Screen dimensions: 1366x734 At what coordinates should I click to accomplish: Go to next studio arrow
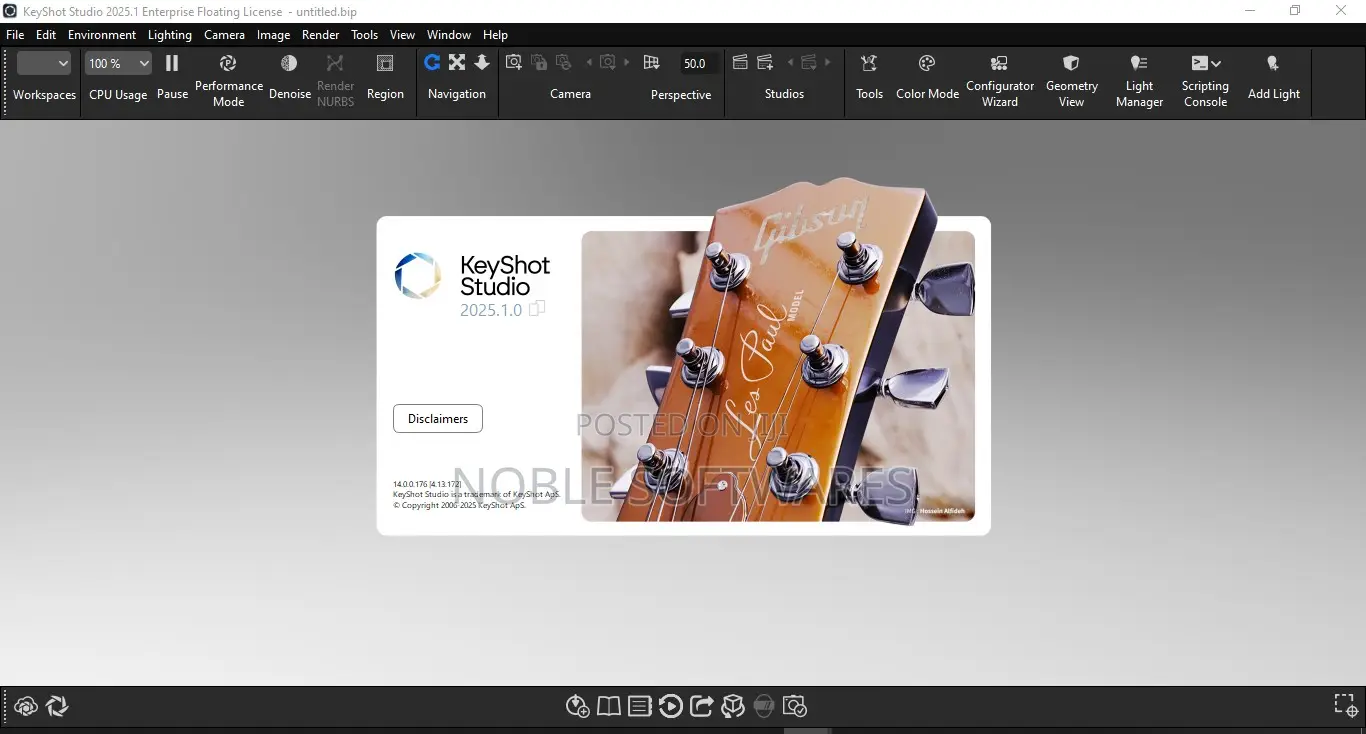(828, 63)
